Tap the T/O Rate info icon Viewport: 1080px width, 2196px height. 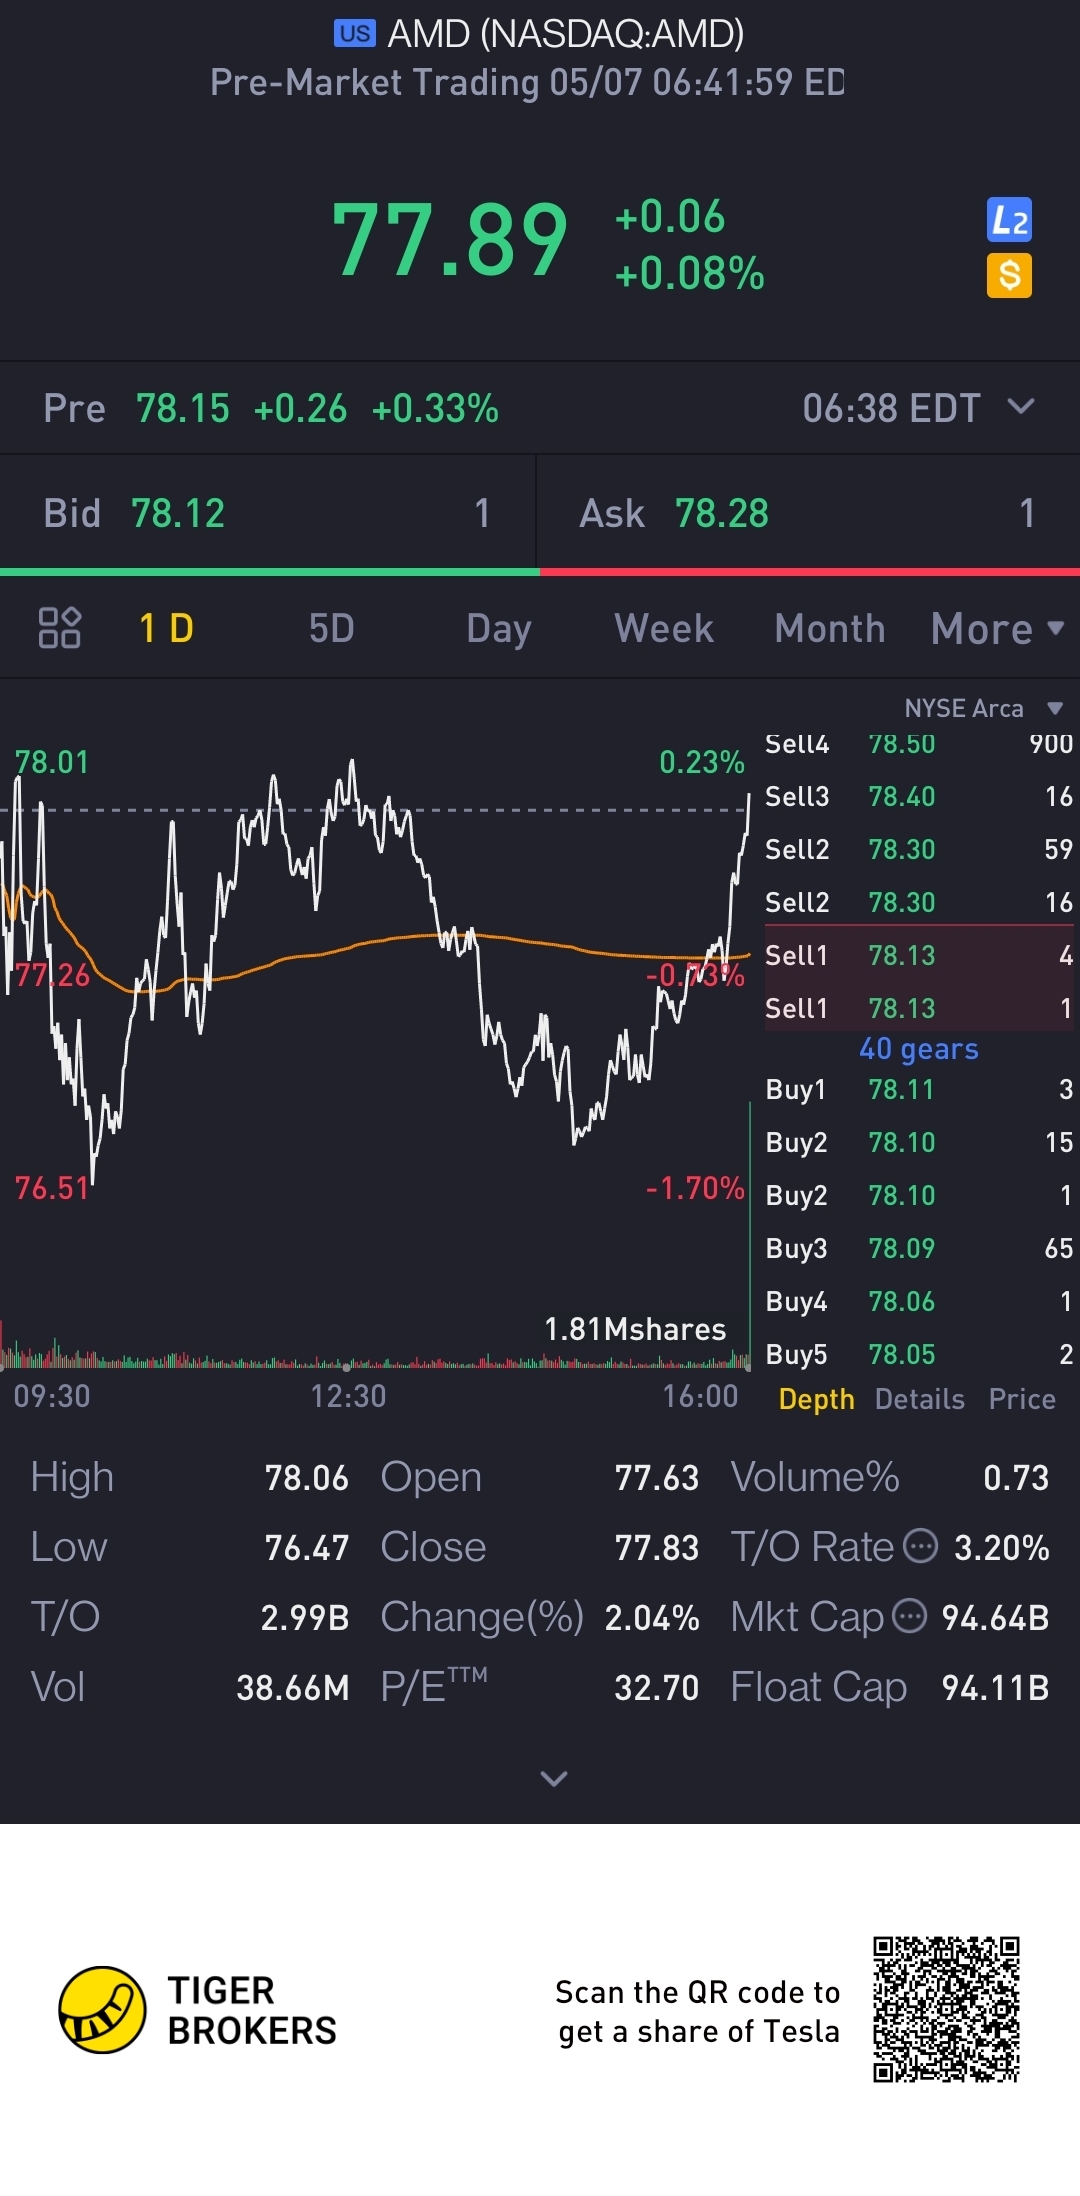921,1547
